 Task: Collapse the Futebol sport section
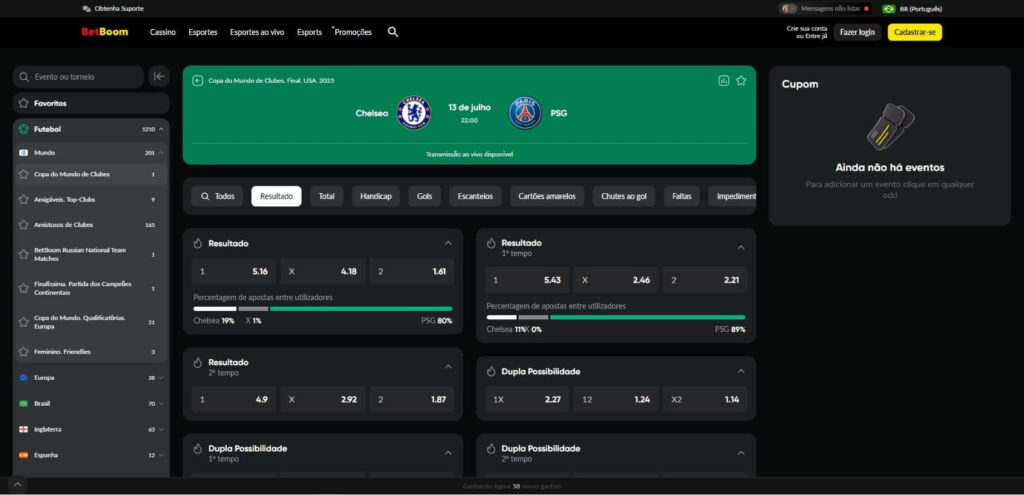click(161, 129)
